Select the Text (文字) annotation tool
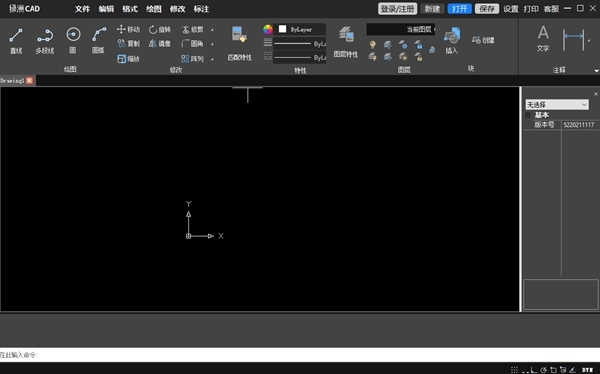Image resolution: width=600 pixels, height=374 pixels. pos(543,38)
